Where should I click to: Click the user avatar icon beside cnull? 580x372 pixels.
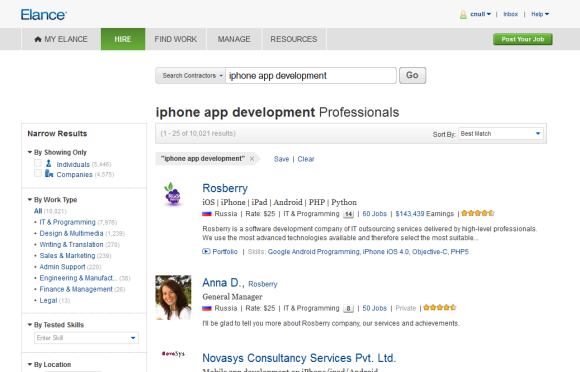point(463,14)
